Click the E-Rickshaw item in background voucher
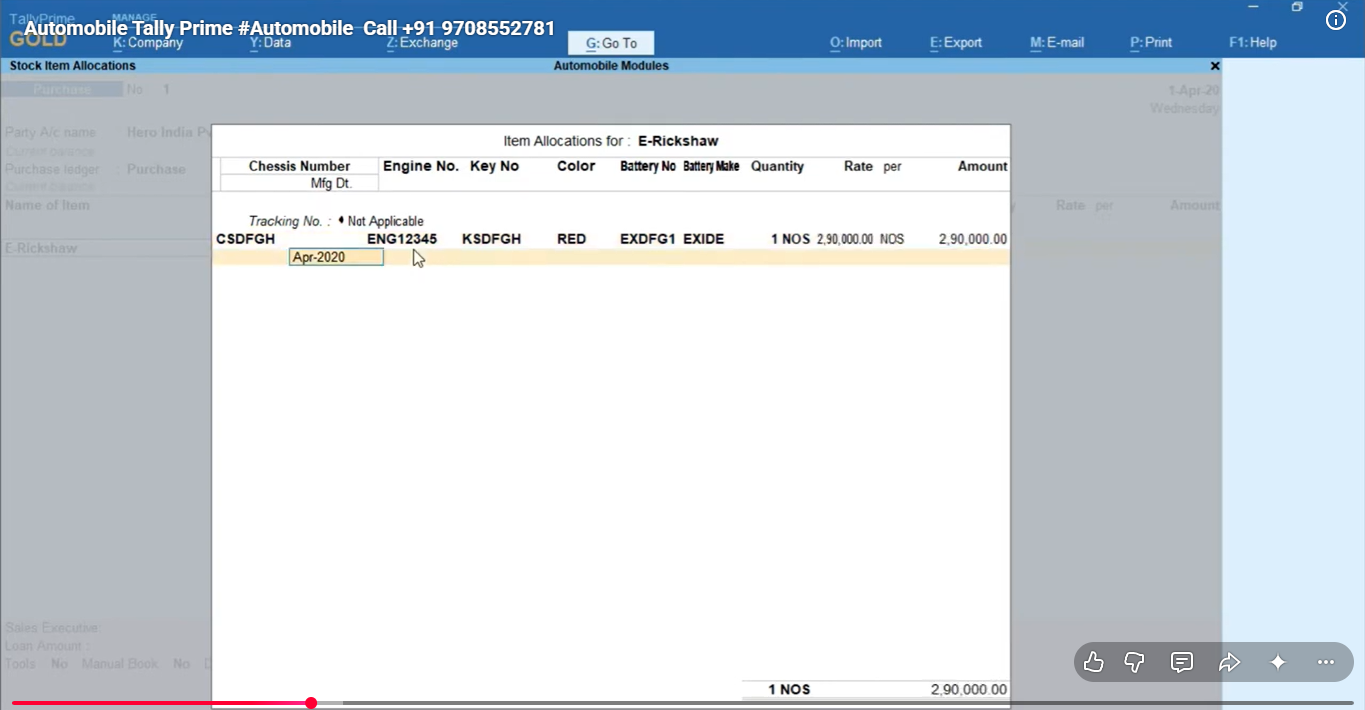The image size is (1365, 710). tap(41, 247)
